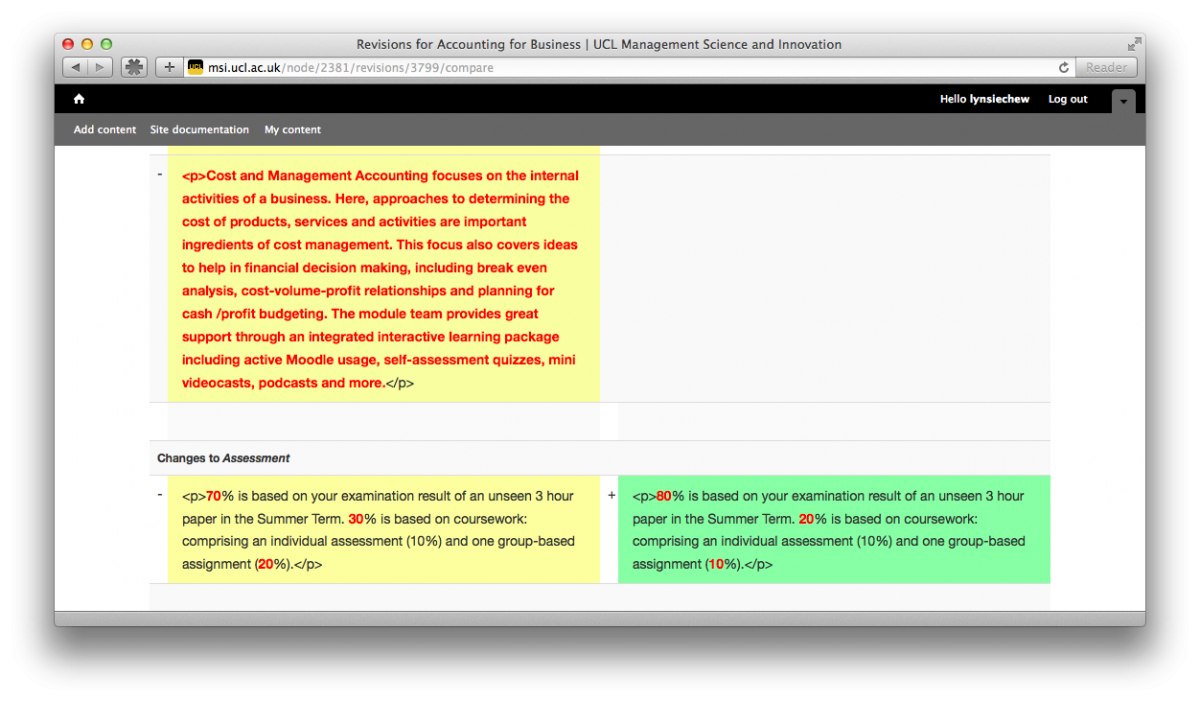Minimize the window with yellow button
The height and width of the screenshot is (702, 1200).
click(x=87, y=44)
